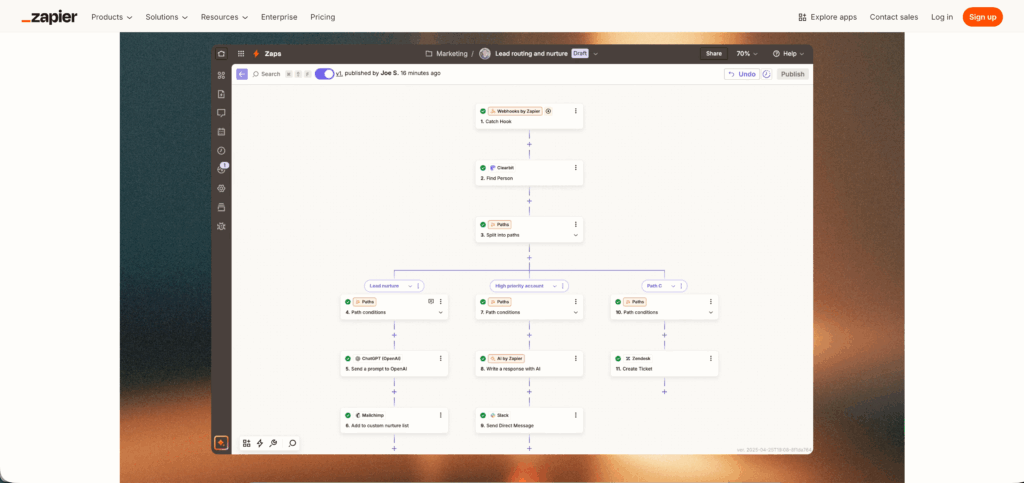The image size is (1024, 483).
Task: Click the lightning bolt icon in bottom toolbar
Action: click(x=260, y=443)
